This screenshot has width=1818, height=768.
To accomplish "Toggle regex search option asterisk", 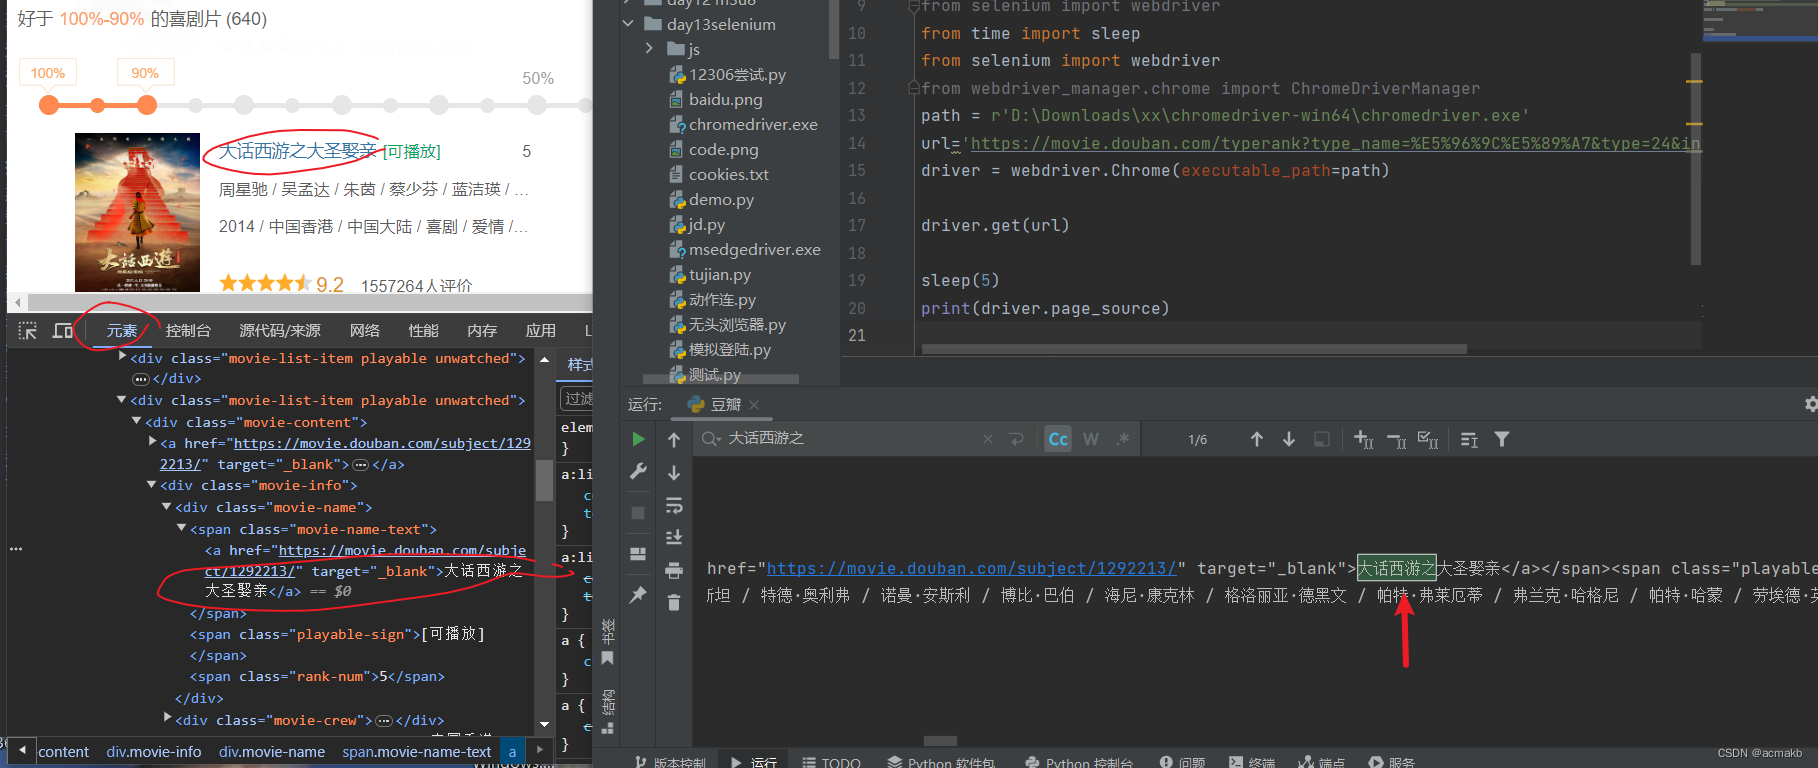I will tap(1123, 439).
